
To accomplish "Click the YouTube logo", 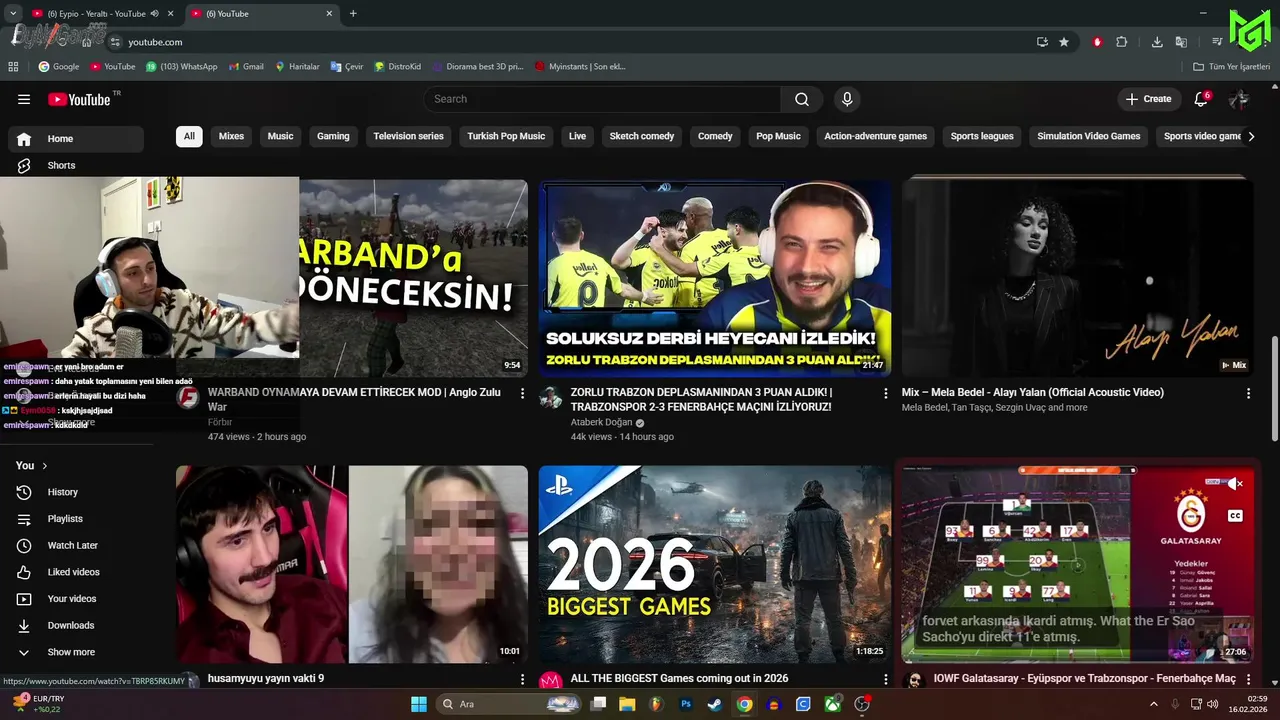I will [79, 99].
